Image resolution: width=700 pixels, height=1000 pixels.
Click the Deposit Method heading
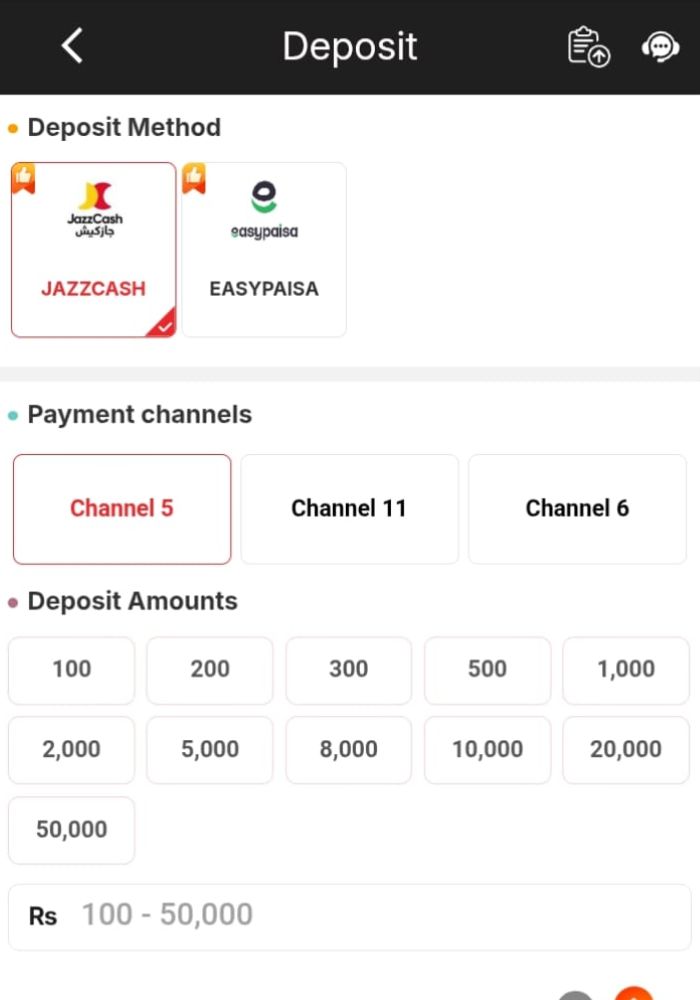click(x=124, y=128)
